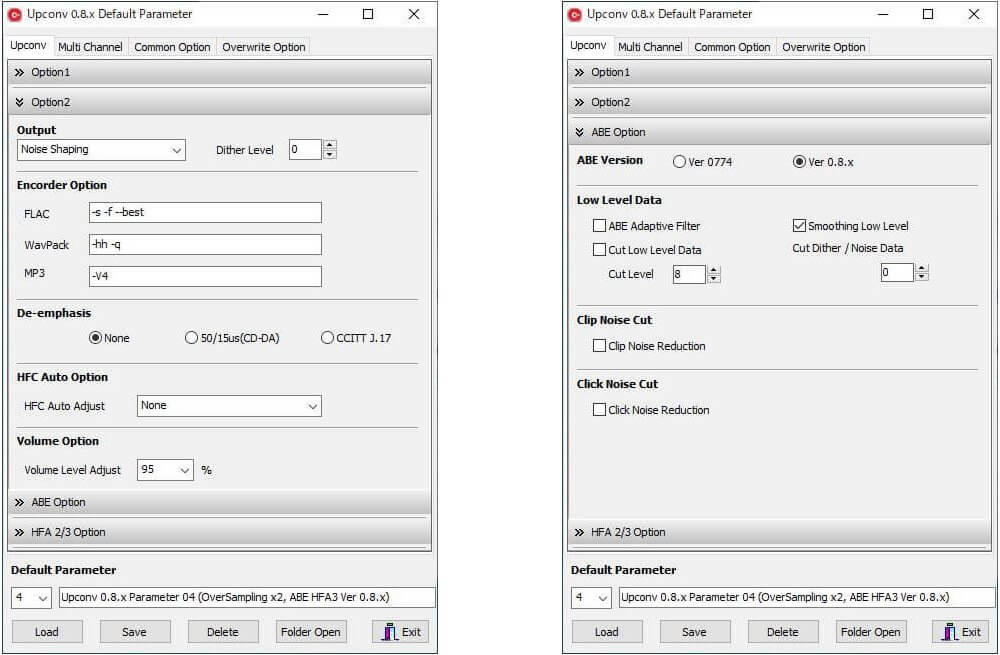This screenshot has height=655, width=1000.
Task: Expand HFA 2/3 Option in right window
Action: coord(779,532)
